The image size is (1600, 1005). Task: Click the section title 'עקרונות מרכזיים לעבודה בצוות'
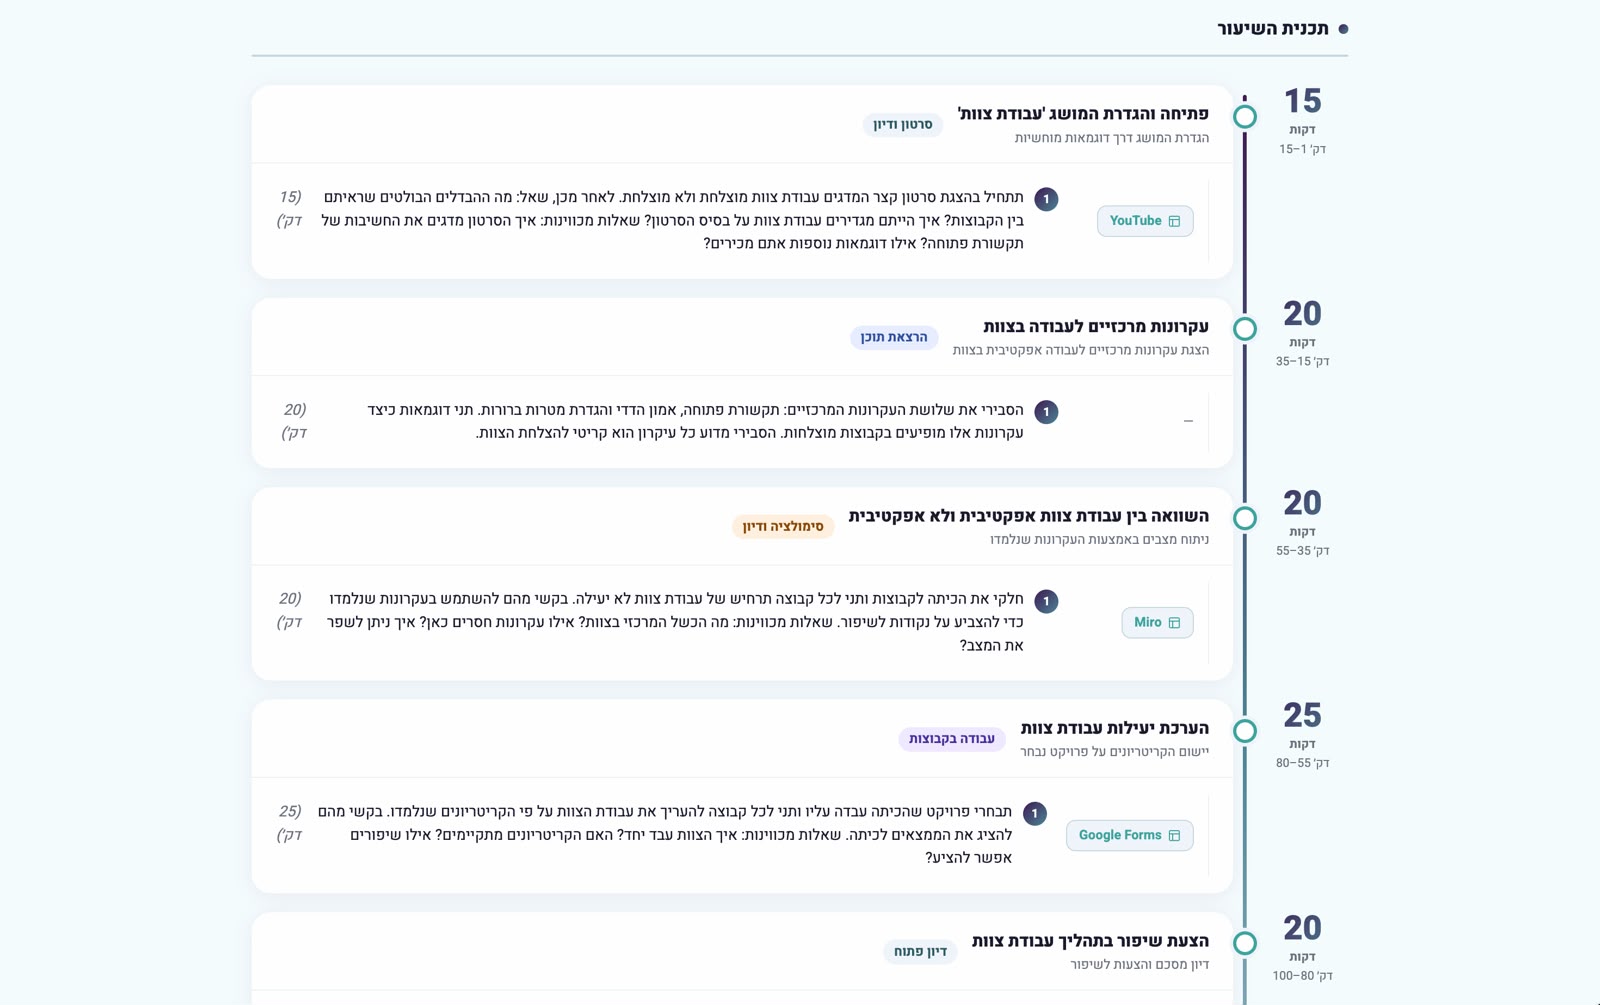(1096, 327)
